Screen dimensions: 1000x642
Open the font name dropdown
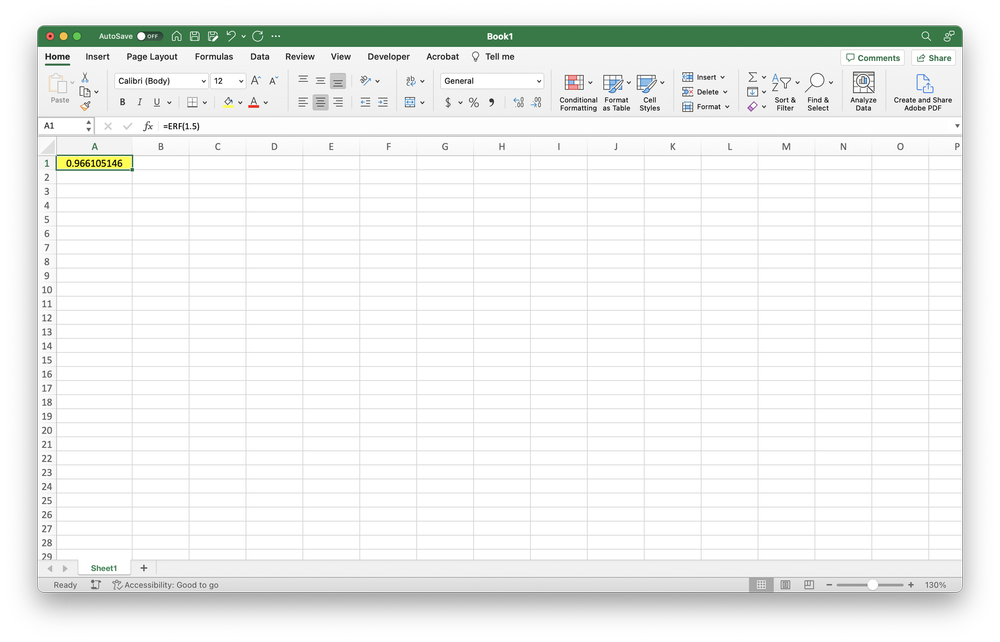[x=203, y=81]
